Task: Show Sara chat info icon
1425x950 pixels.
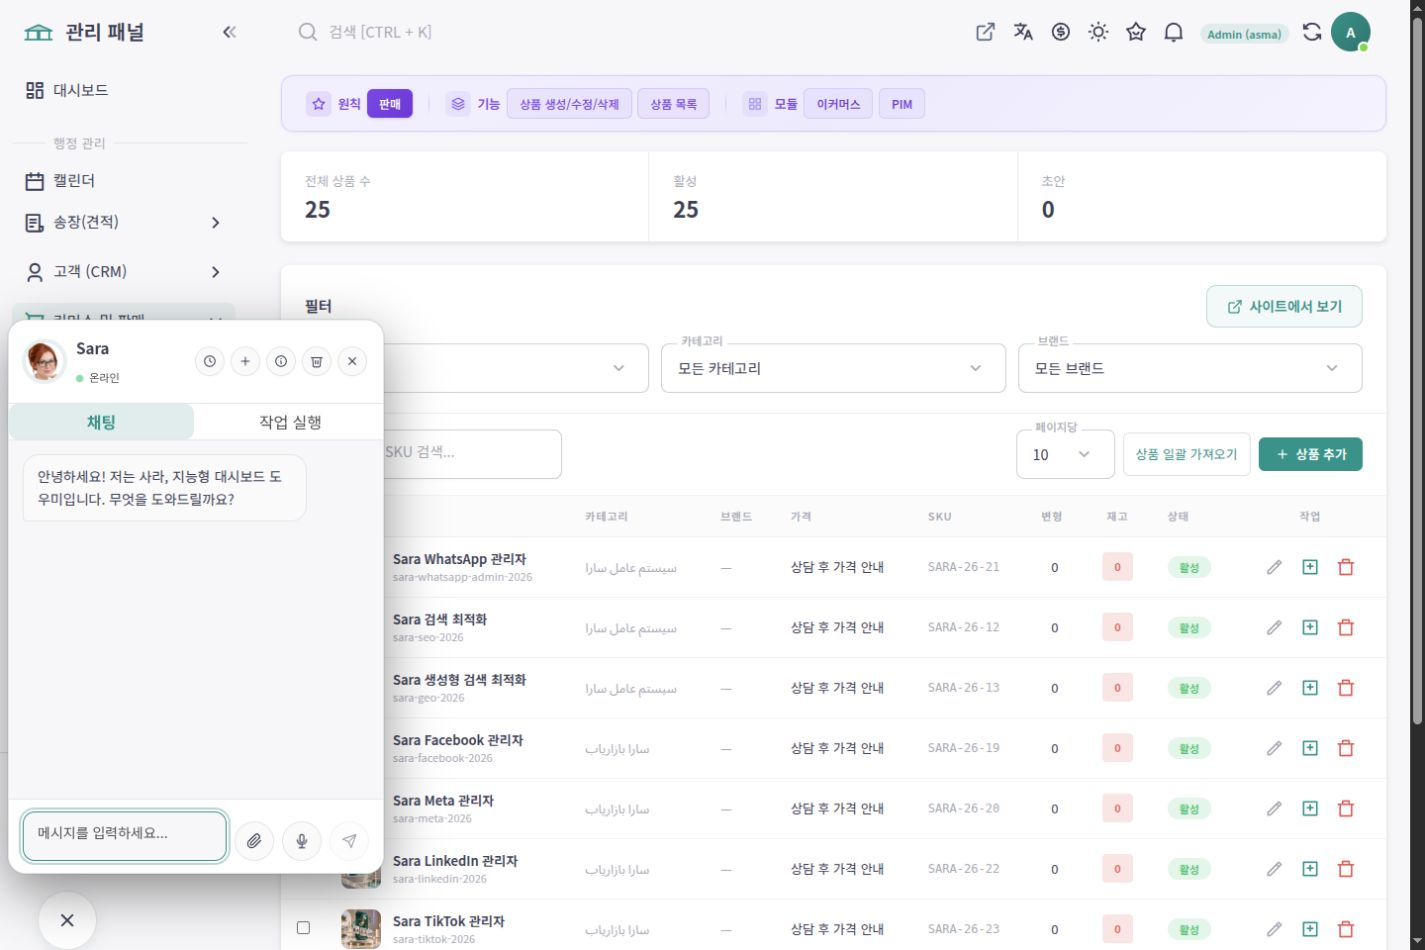Action: point(281,361)
